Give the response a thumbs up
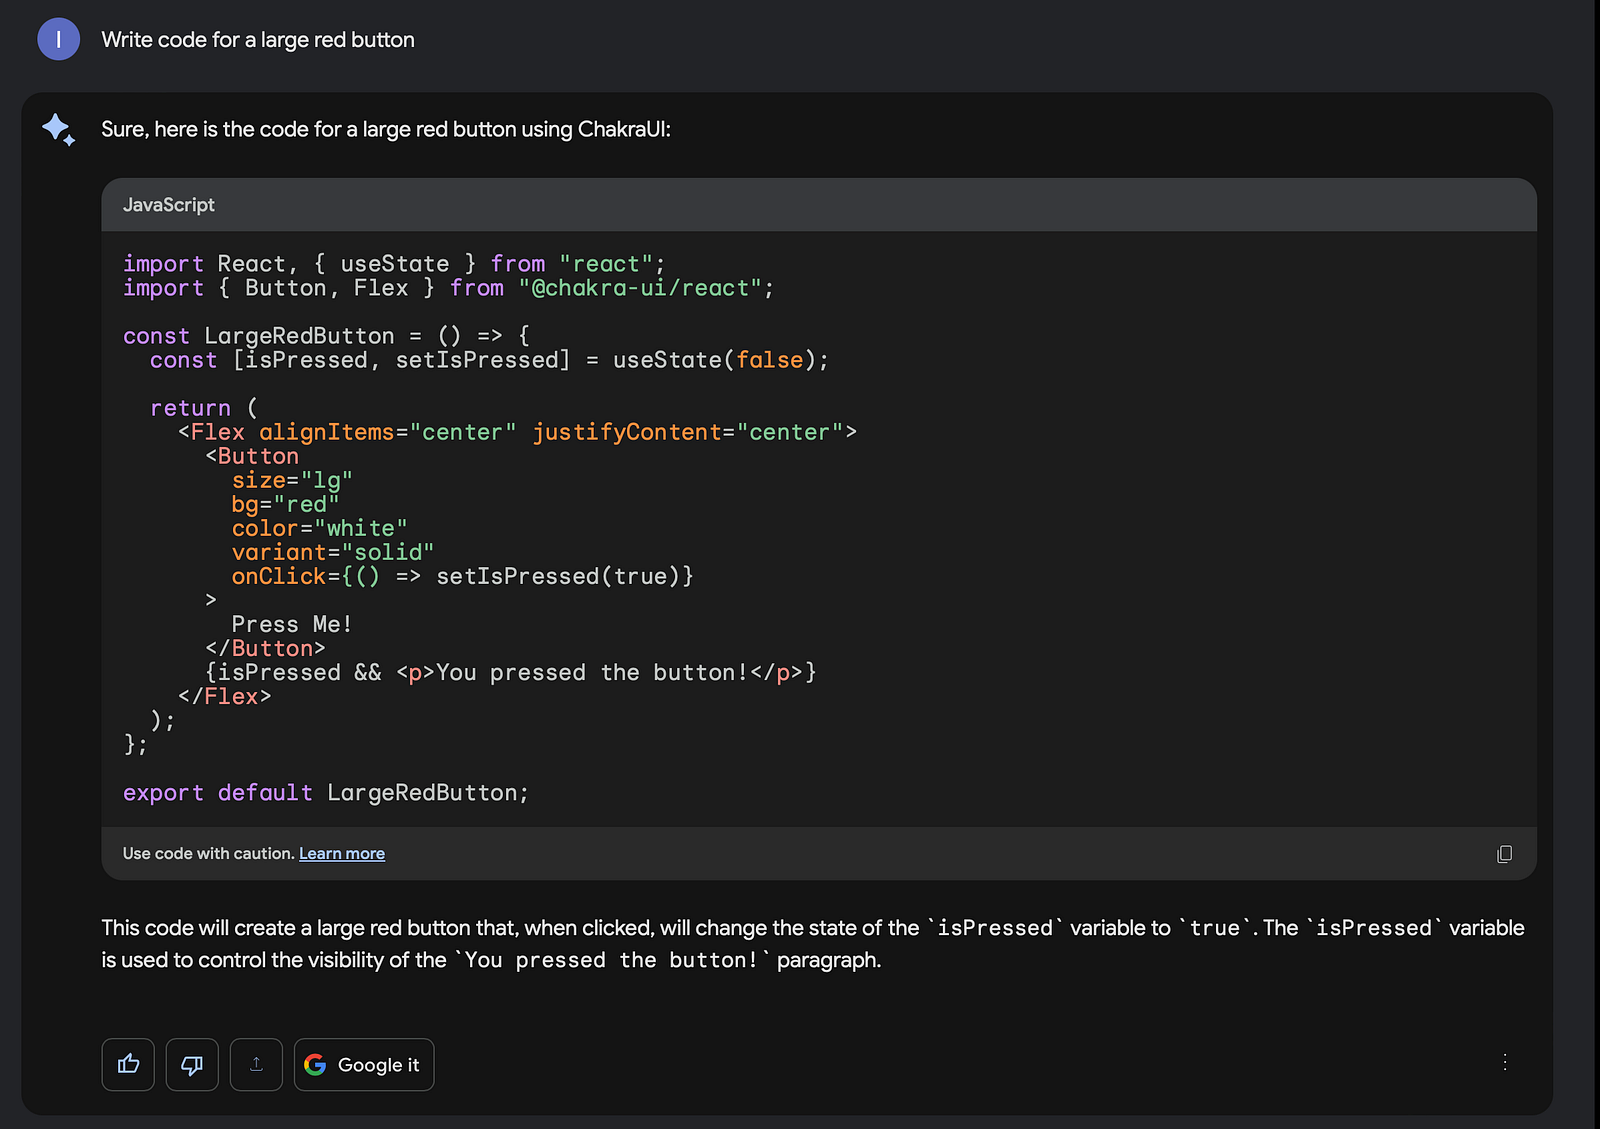Image resolution: width=1600 pixels, height=1129 pixels. tap(128, 1064)
